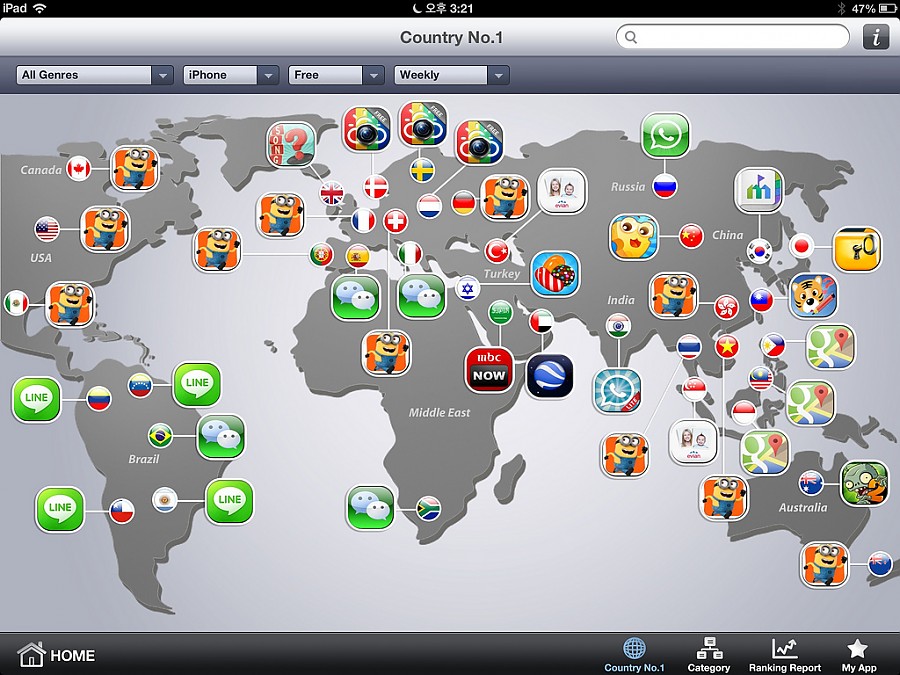Switch to the Category tab
This screenshot has height=675, width=900.
[709, 655]
